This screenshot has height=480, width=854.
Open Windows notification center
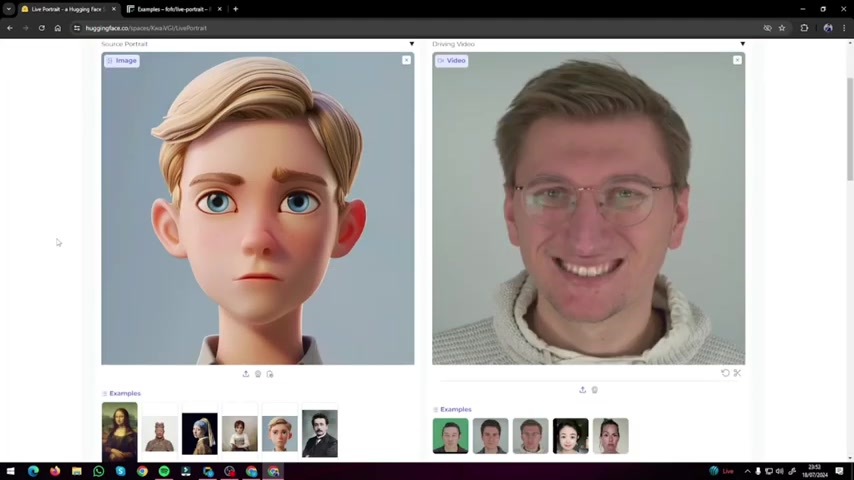coord(839,471)
